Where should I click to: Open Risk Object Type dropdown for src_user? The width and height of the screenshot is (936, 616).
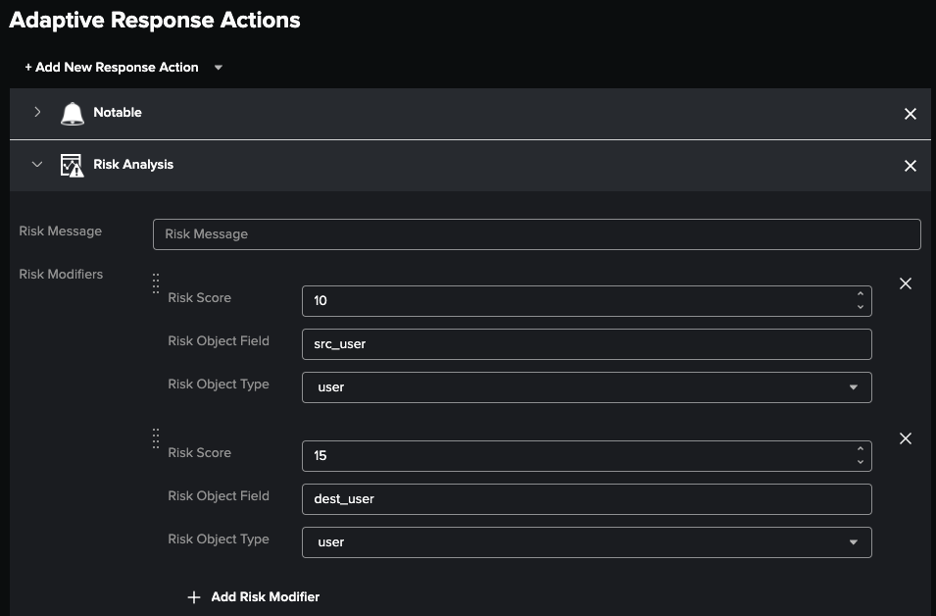(586, 387)
